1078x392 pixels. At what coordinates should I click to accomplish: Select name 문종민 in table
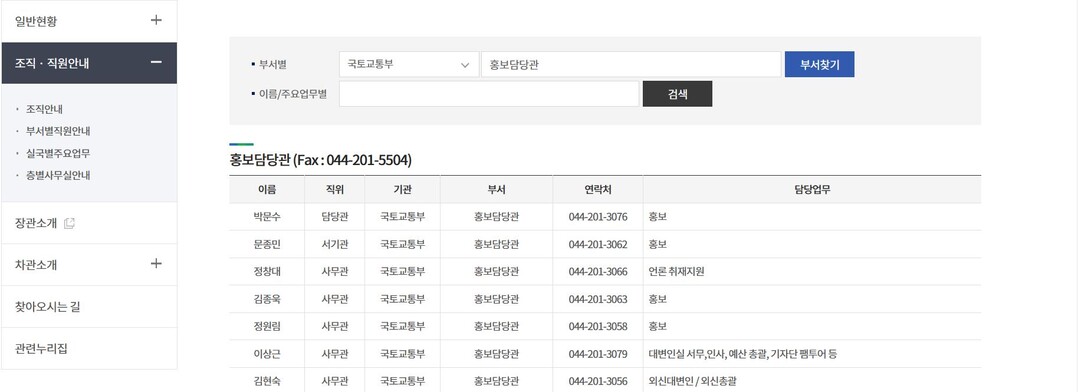tap(267, 244)
